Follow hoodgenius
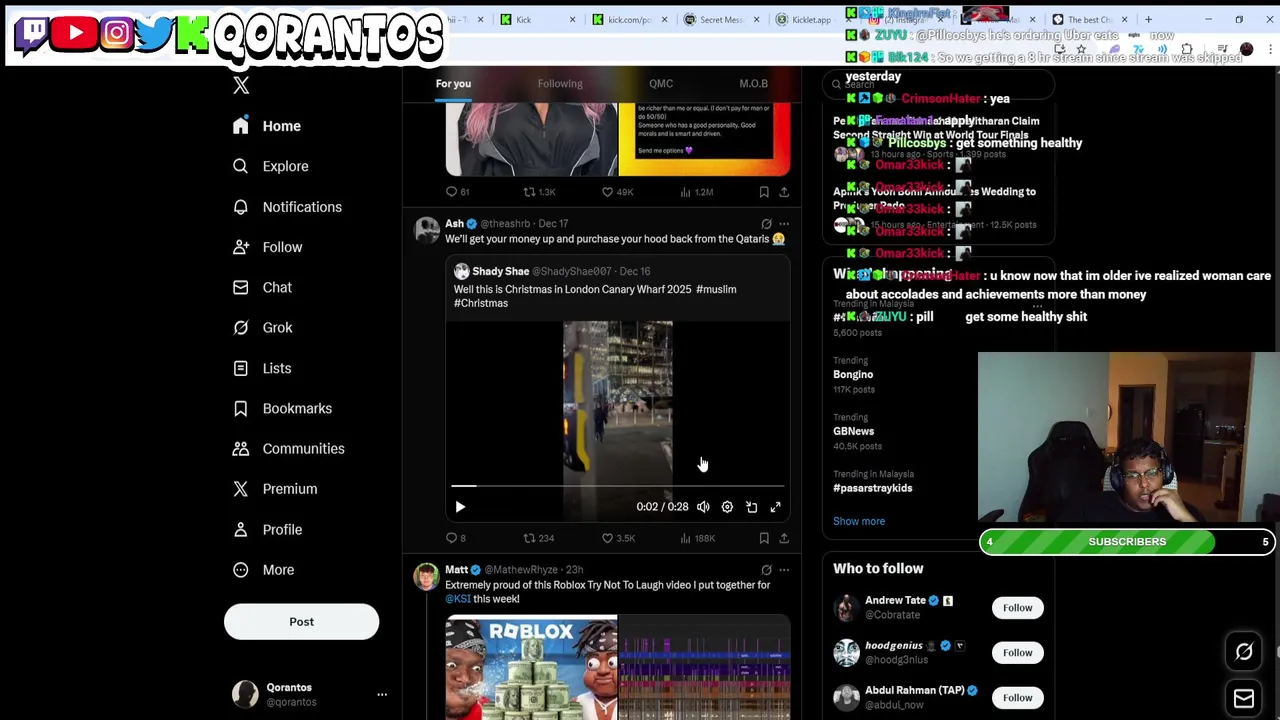Screen dimensions: 1280x720 (1017, 653)
